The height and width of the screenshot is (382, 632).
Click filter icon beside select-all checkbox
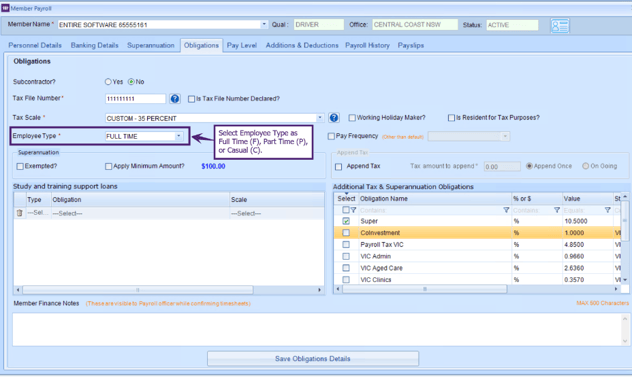tap(353, 210)
